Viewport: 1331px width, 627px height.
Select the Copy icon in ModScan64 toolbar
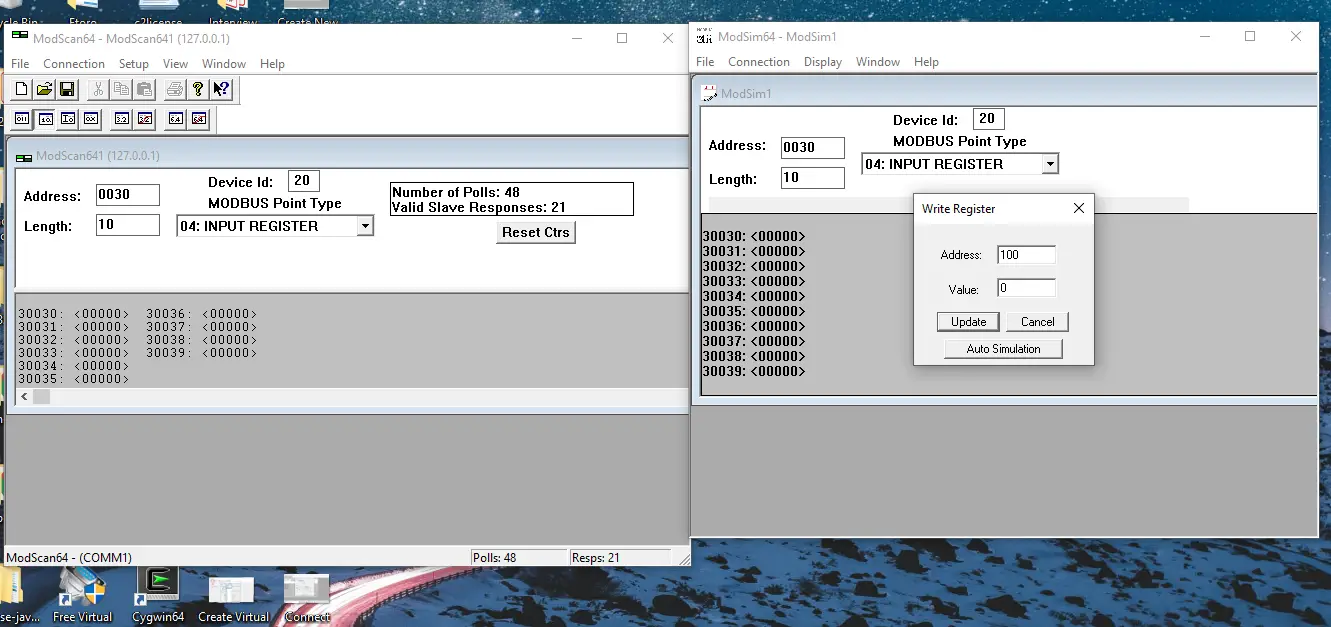(x=121, y=89)
